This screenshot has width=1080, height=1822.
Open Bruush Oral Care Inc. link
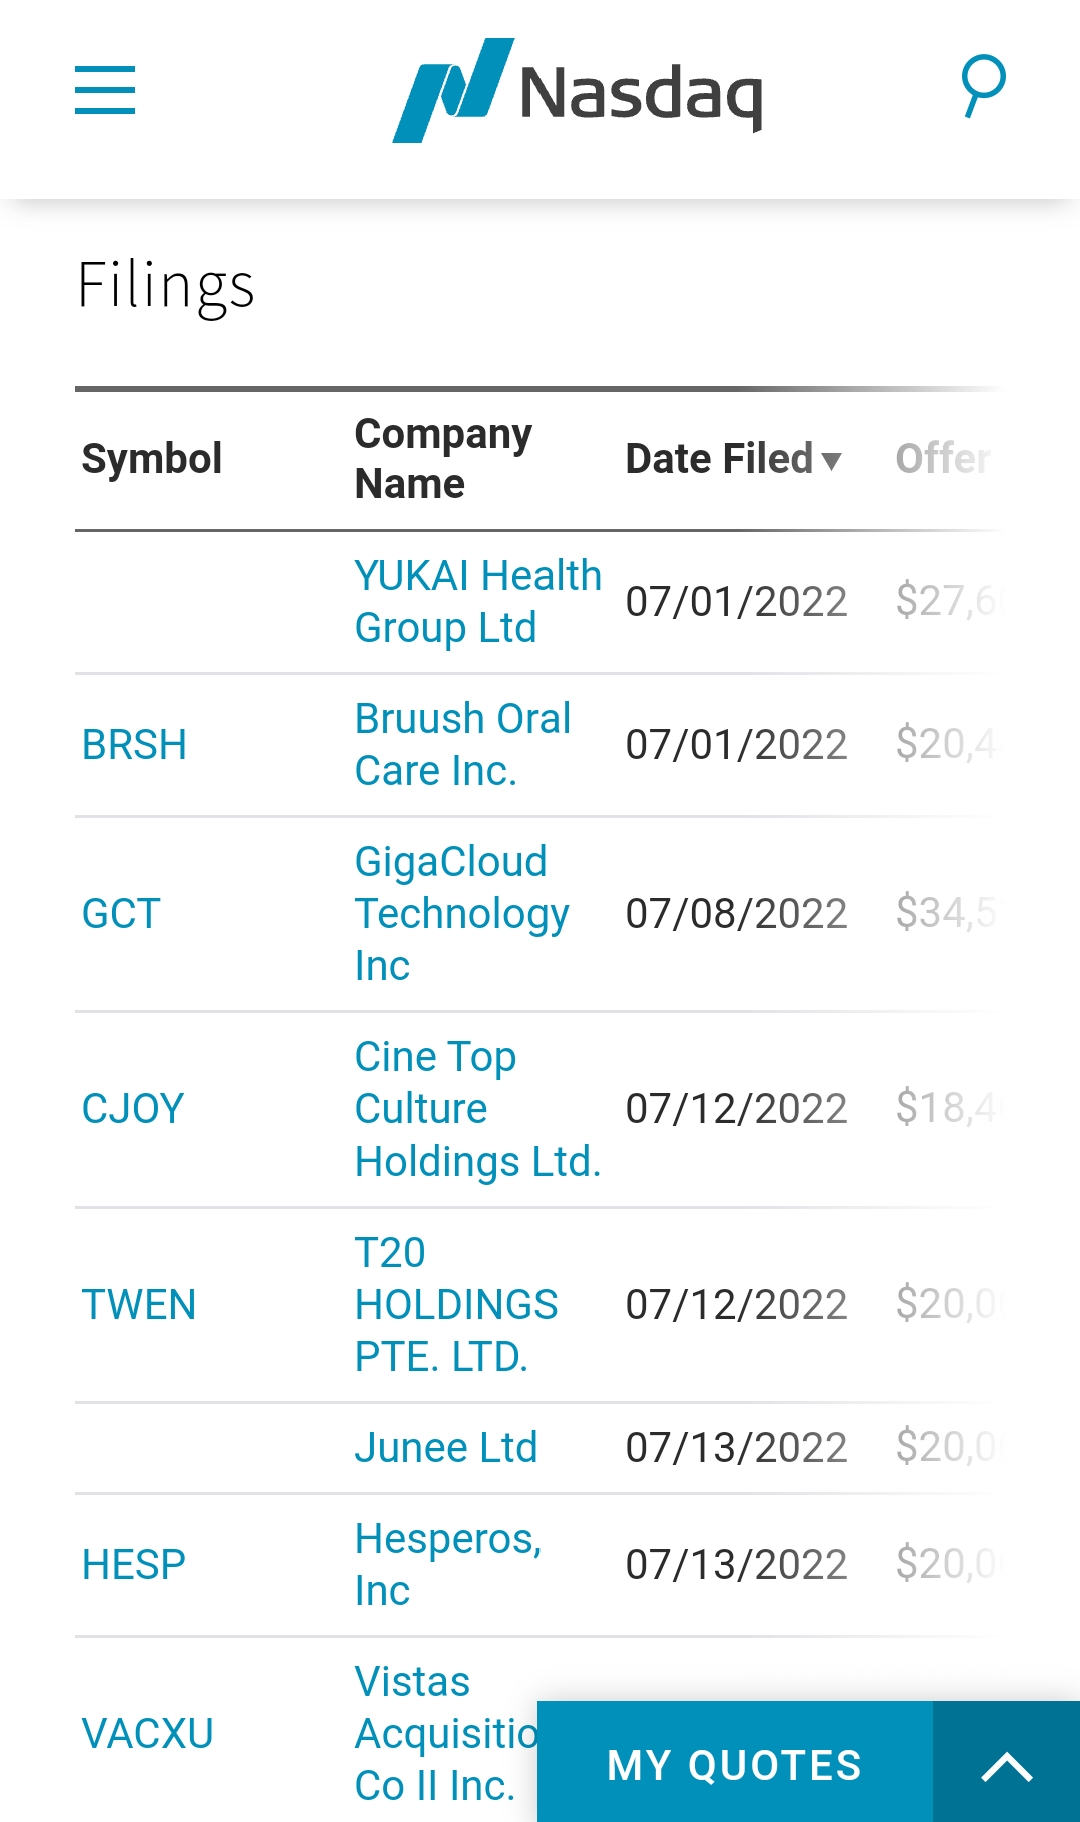tap(462, 745)
